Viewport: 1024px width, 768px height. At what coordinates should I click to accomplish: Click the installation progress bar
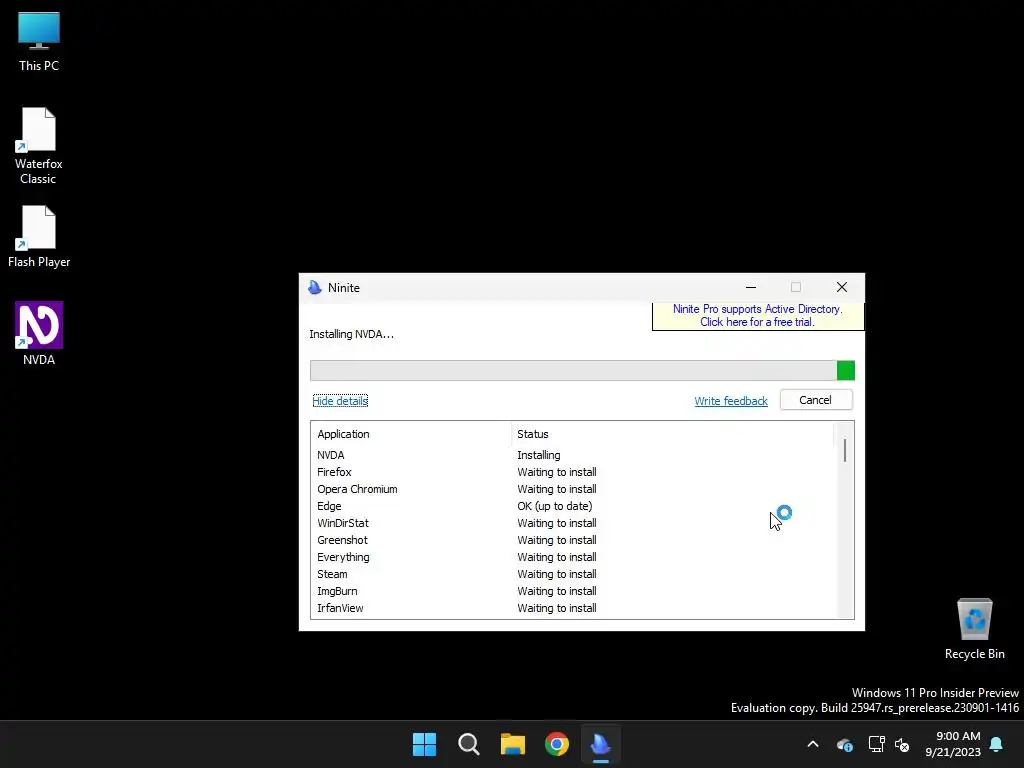coord(582,370)
